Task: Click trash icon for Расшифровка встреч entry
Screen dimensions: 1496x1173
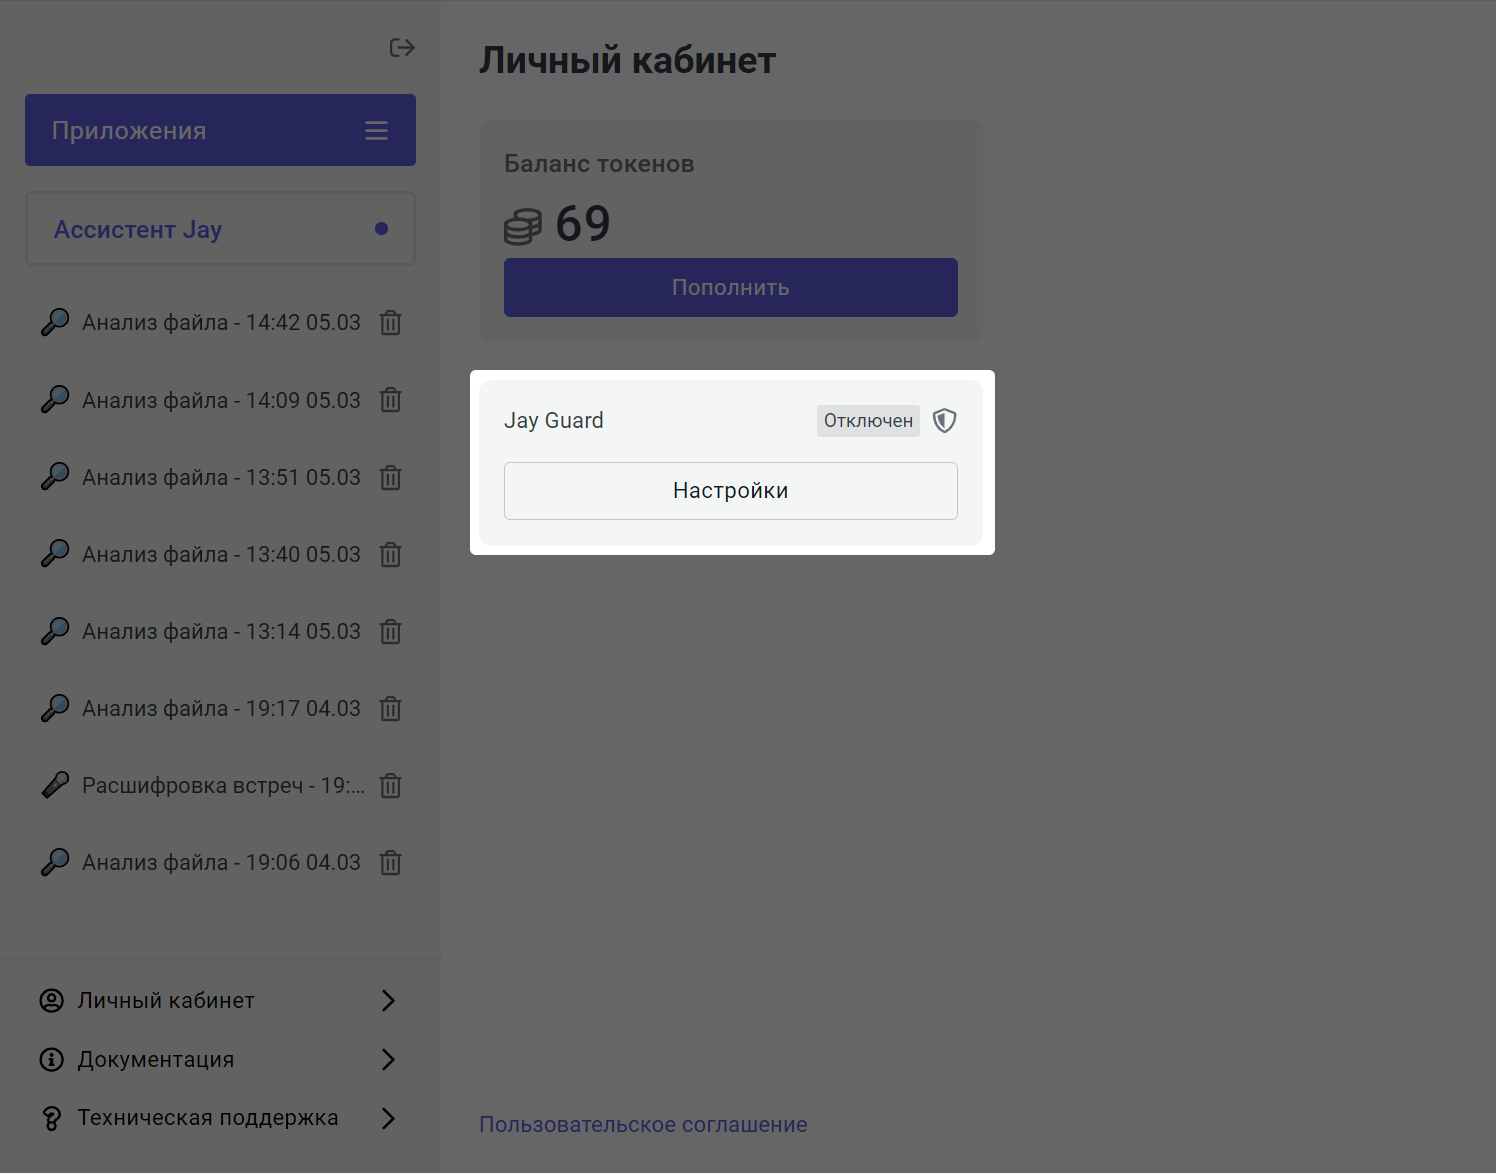Action: point(391,786)
